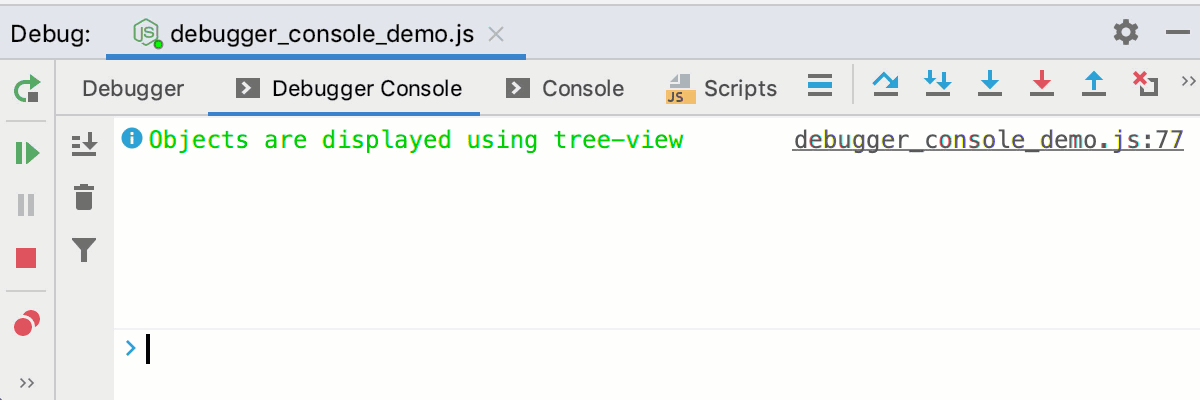Resume program execution
Image resolution: width=1200 pixels, height=400 pixels.
point(26,153)
